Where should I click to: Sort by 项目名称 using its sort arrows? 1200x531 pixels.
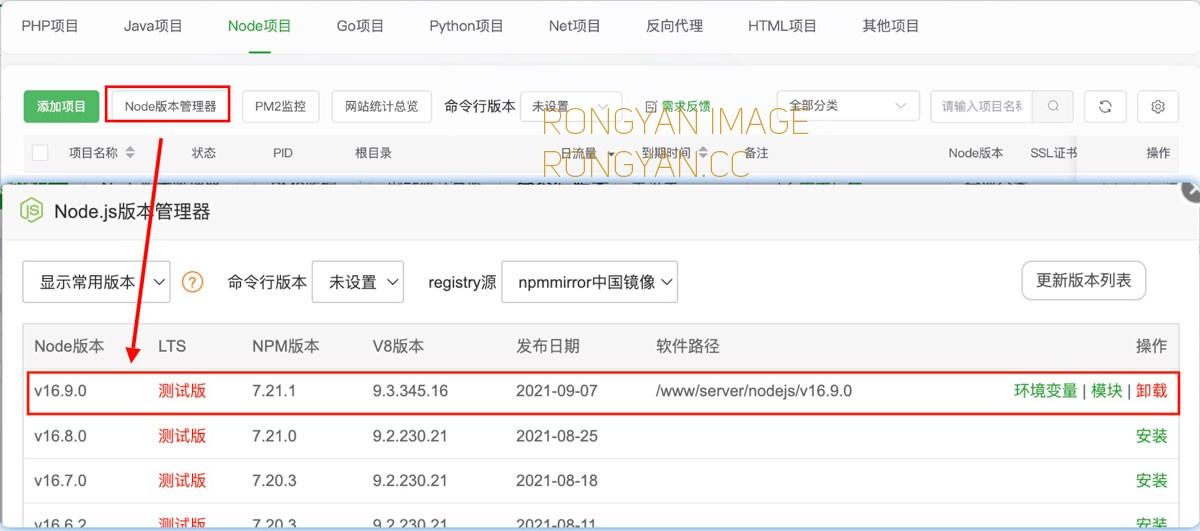[130, 153]
